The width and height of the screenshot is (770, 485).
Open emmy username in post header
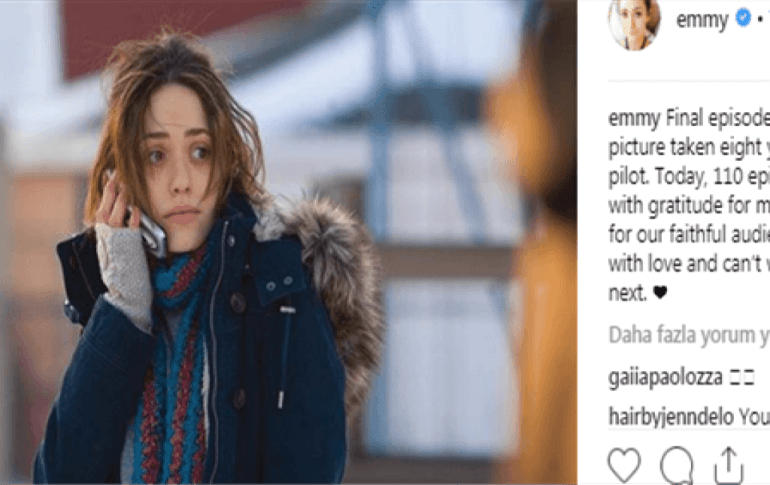(x=702, y=20)
